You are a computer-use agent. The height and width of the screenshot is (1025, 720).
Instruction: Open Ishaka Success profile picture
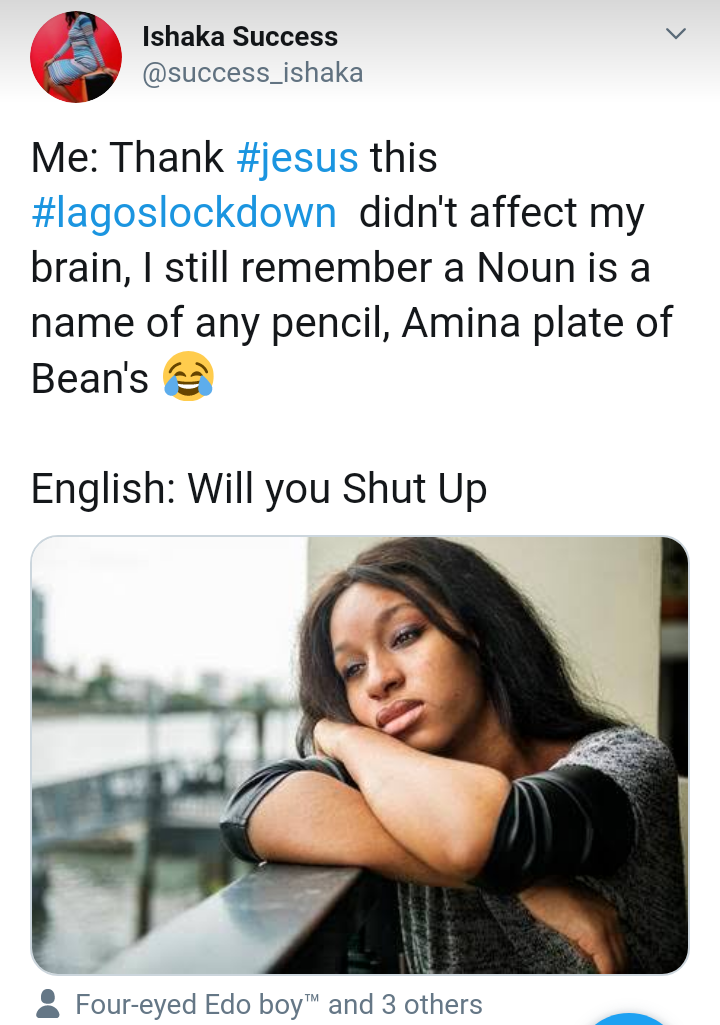pyautogui.click(x=76, y=56)
